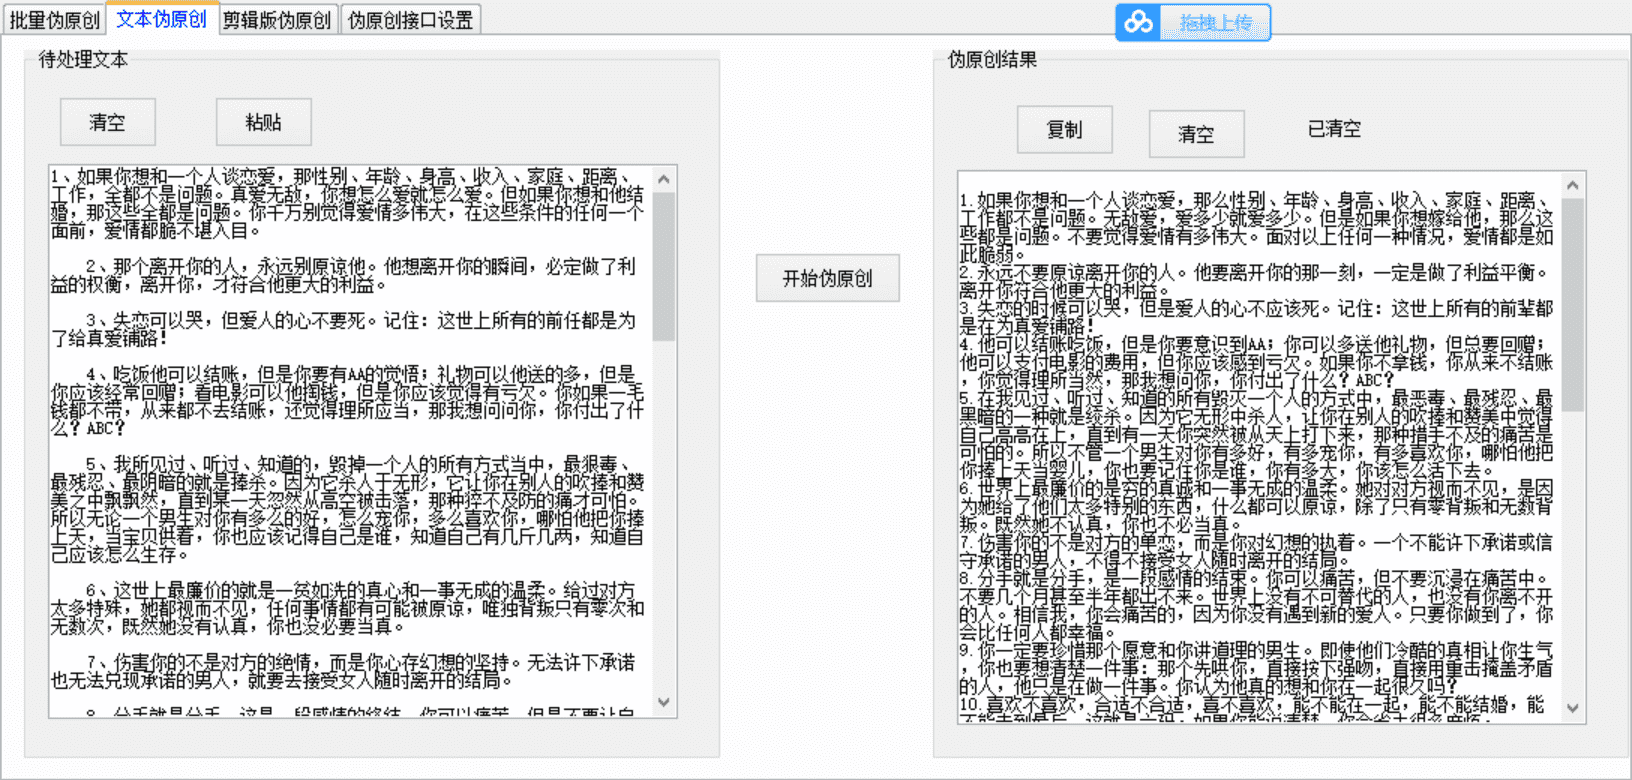The image size is (1632, 780).
Task: Click the source text scrollbar thumb
Action: pyautogui.click(x=663, y=265)
